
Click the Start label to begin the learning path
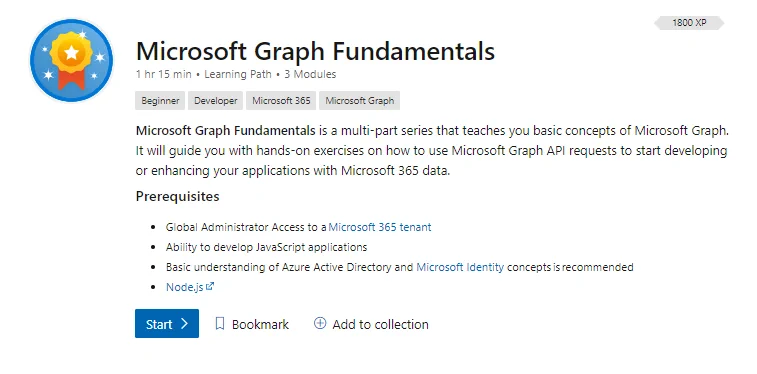[159, 324]
